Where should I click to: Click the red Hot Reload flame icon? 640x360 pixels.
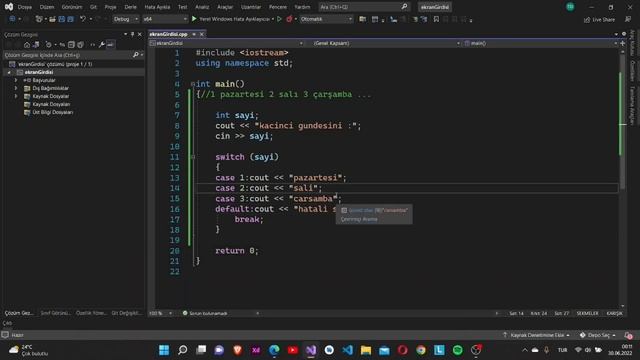(289, 19)
